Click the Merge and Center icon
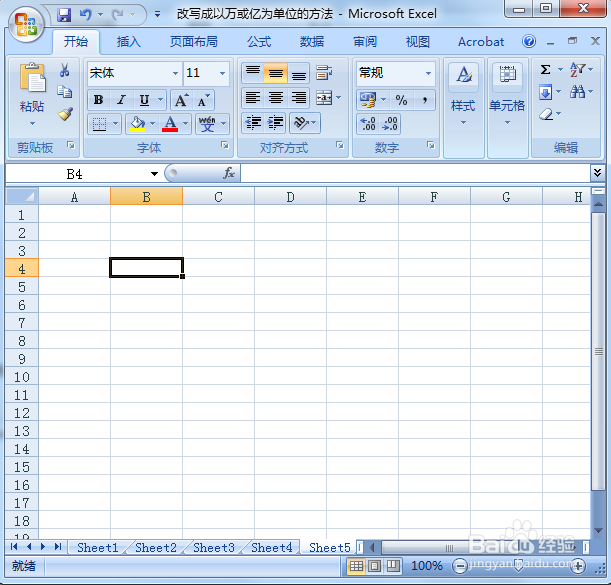 pos(324,98)
